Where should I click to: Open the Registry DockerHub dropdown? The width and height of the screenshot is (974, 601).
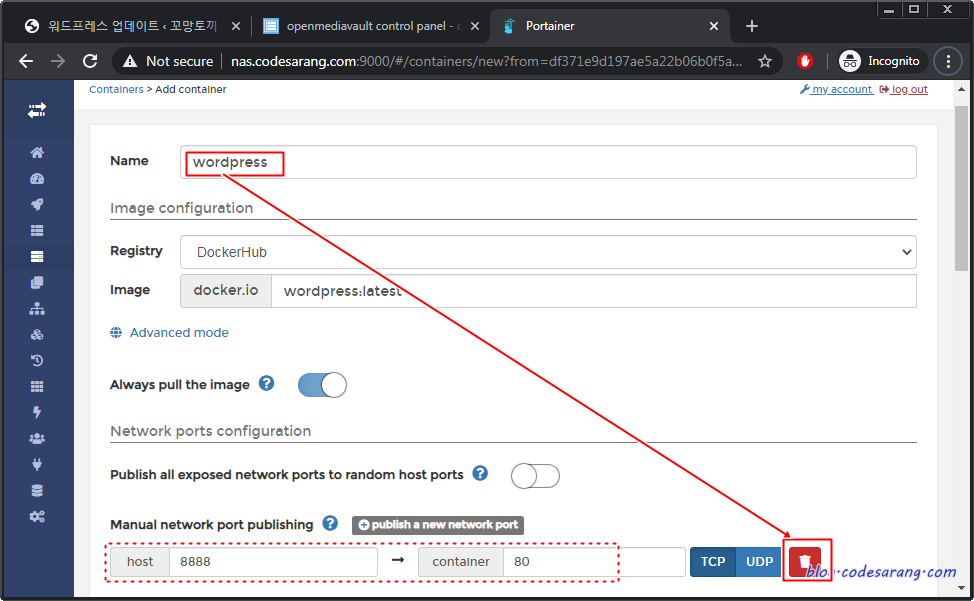point(548,252)
